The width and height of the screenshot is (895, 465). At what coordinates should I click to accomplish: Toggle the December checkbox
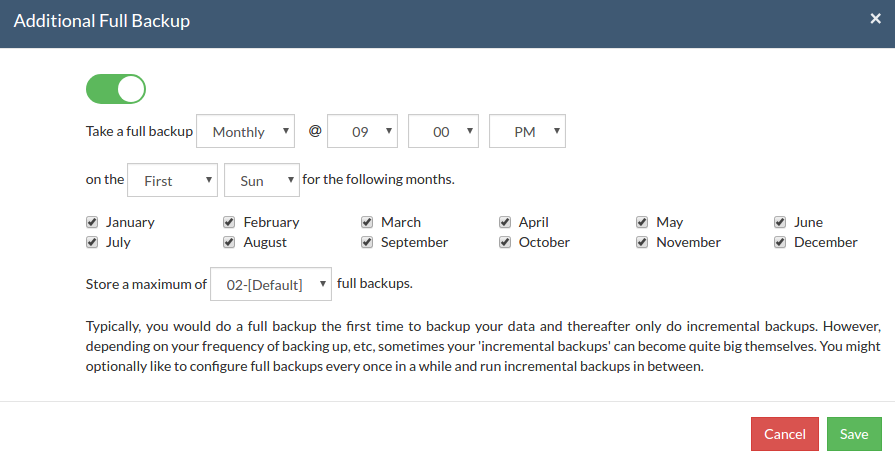click(x=780, y=242)
